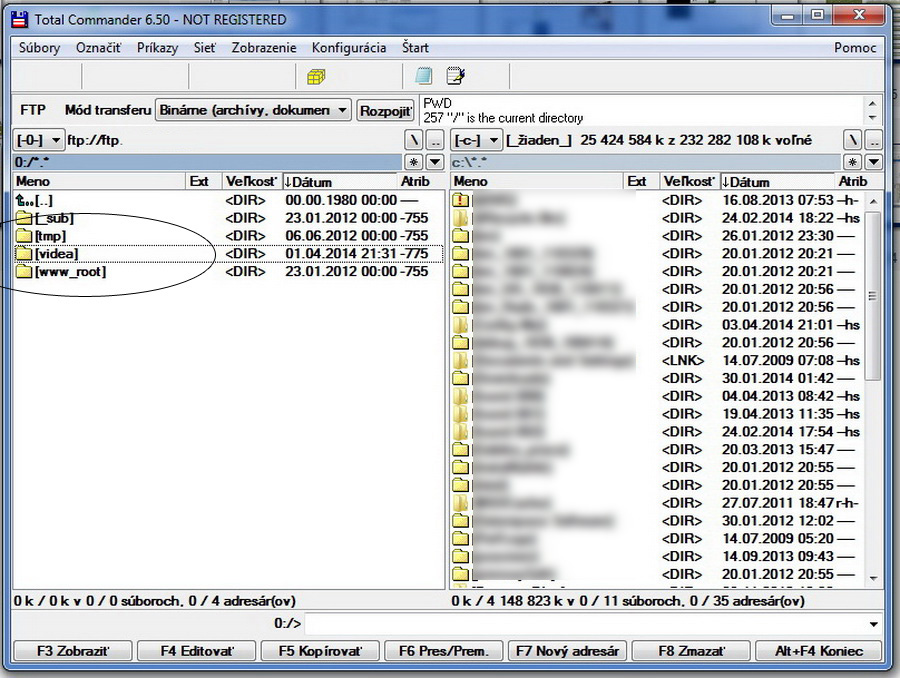Select the [_sub] directory name

pos(54,218)
